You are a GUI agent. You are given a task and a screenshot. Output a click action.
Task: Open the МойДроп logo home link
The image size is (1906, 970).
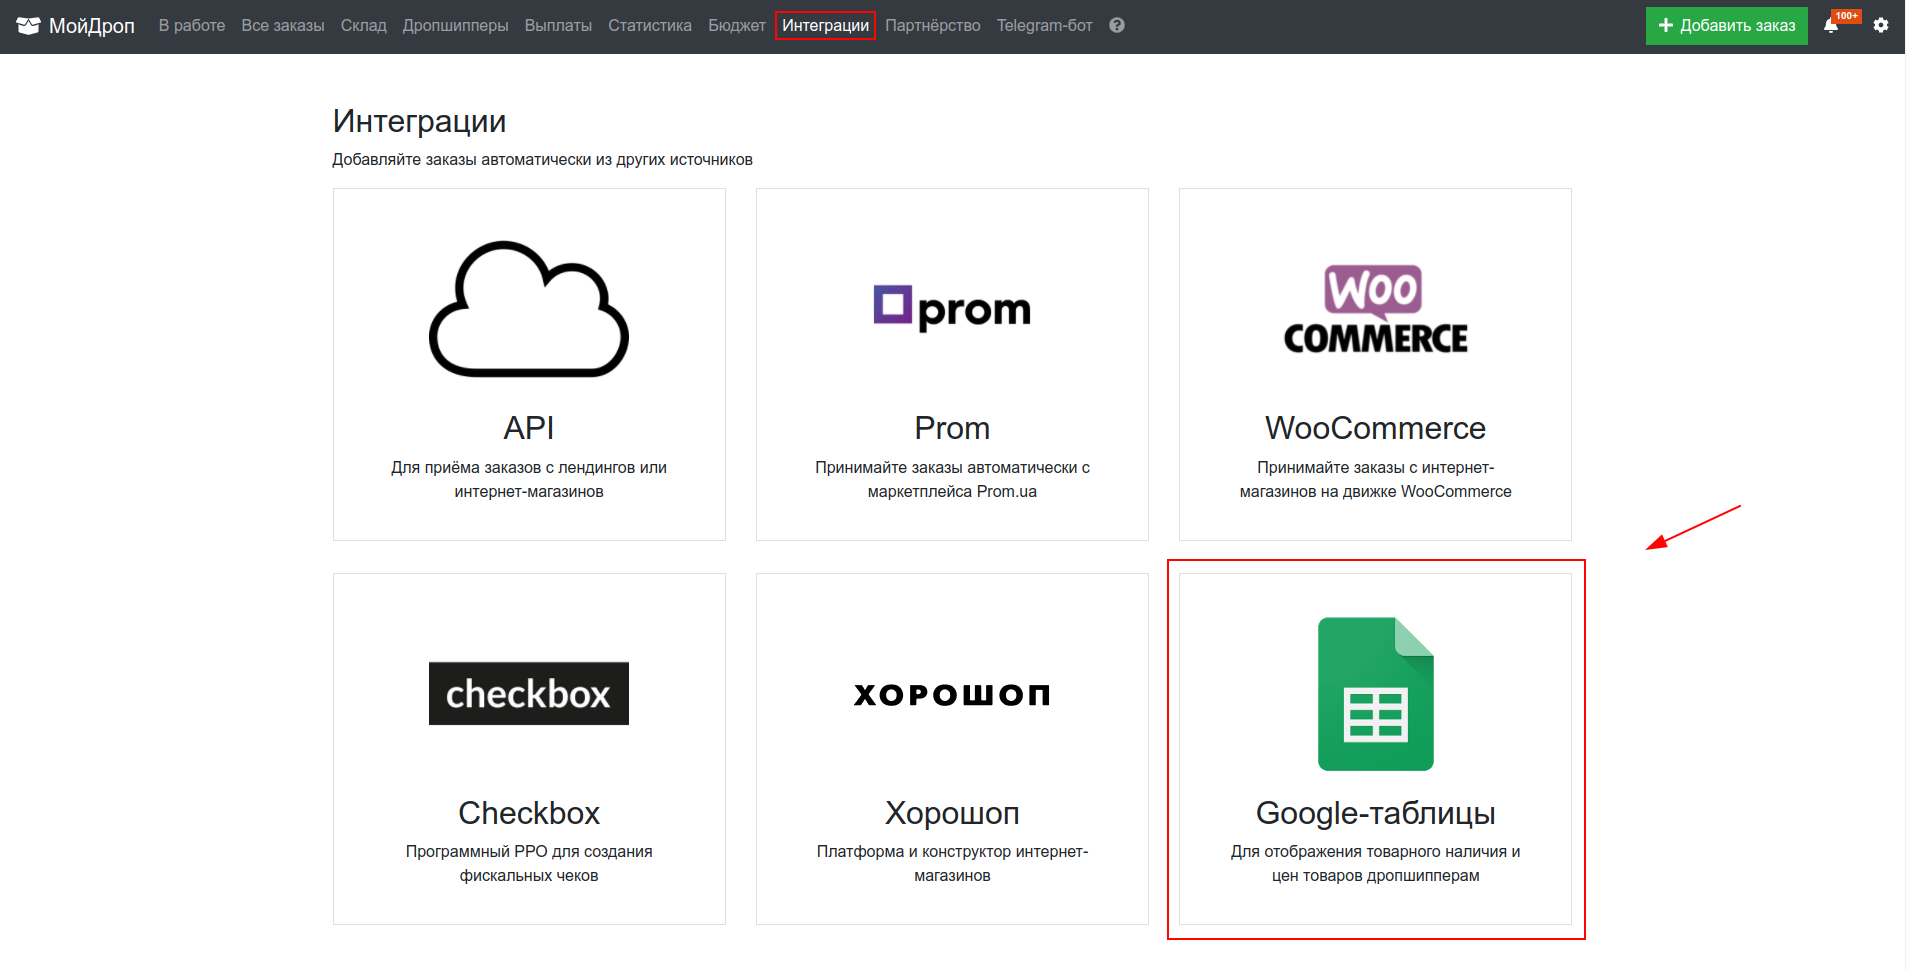pyautogui.click(x=76, y=26)
